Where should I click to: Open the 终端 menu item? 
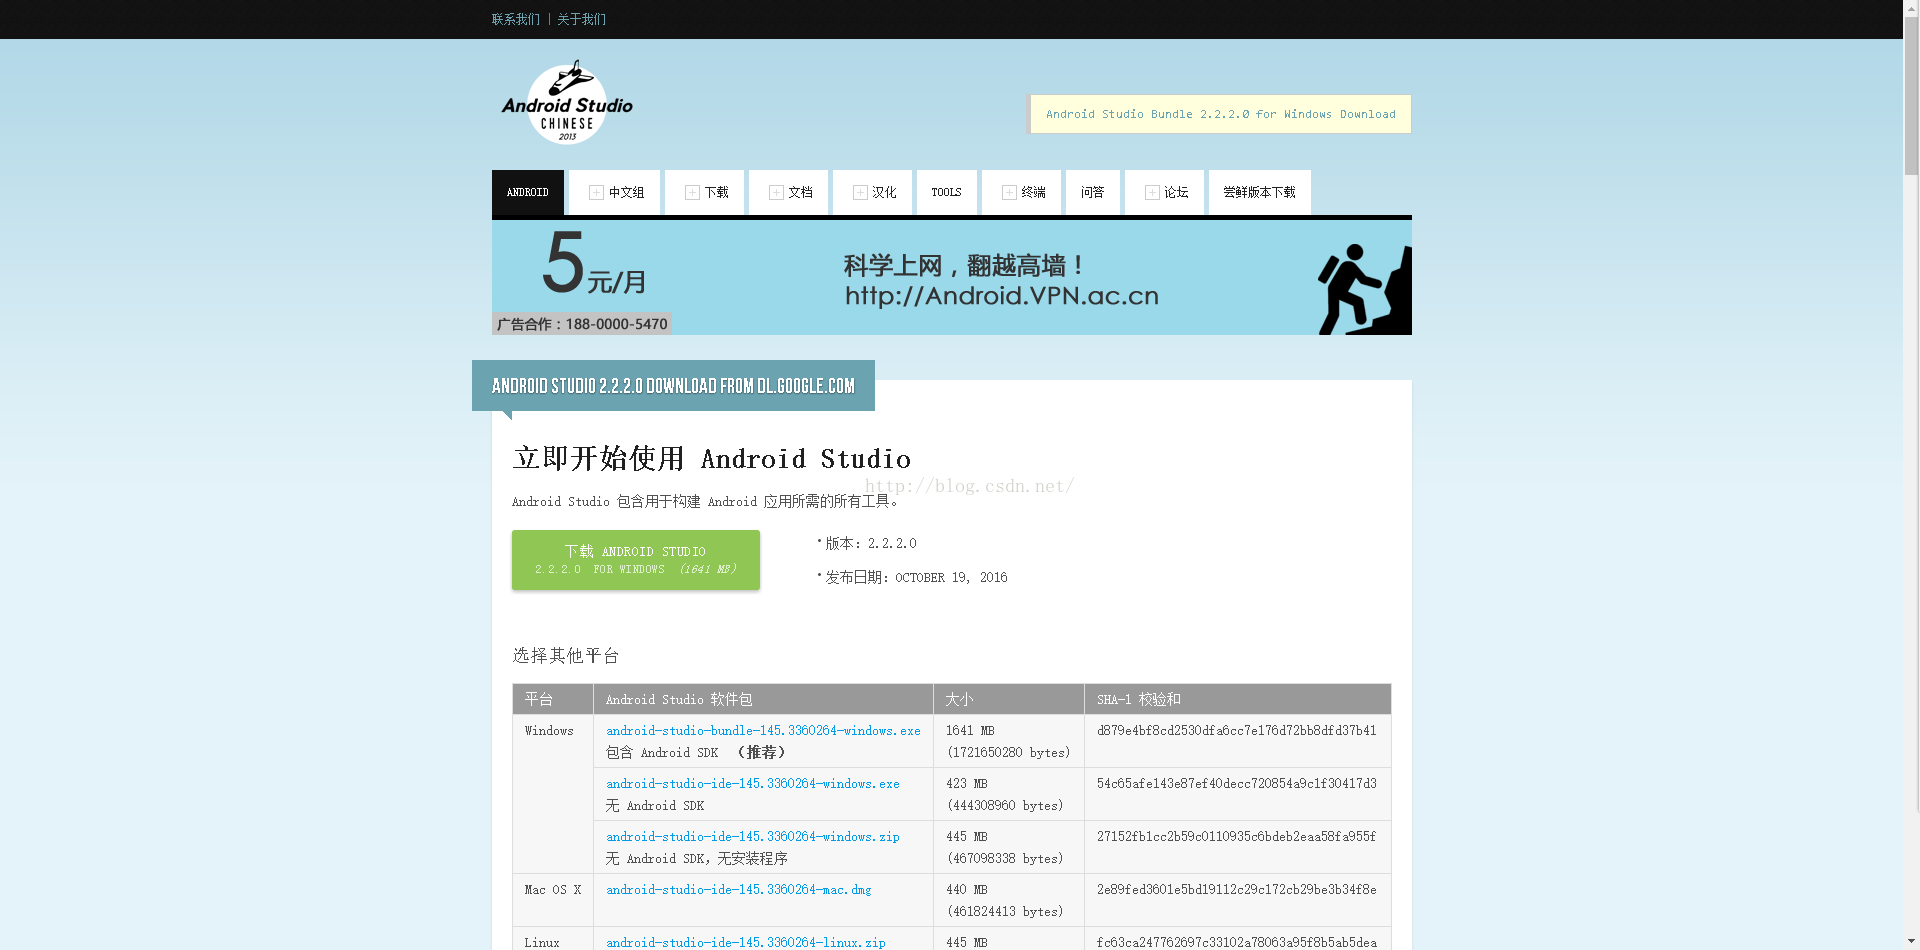(1022, 192)
